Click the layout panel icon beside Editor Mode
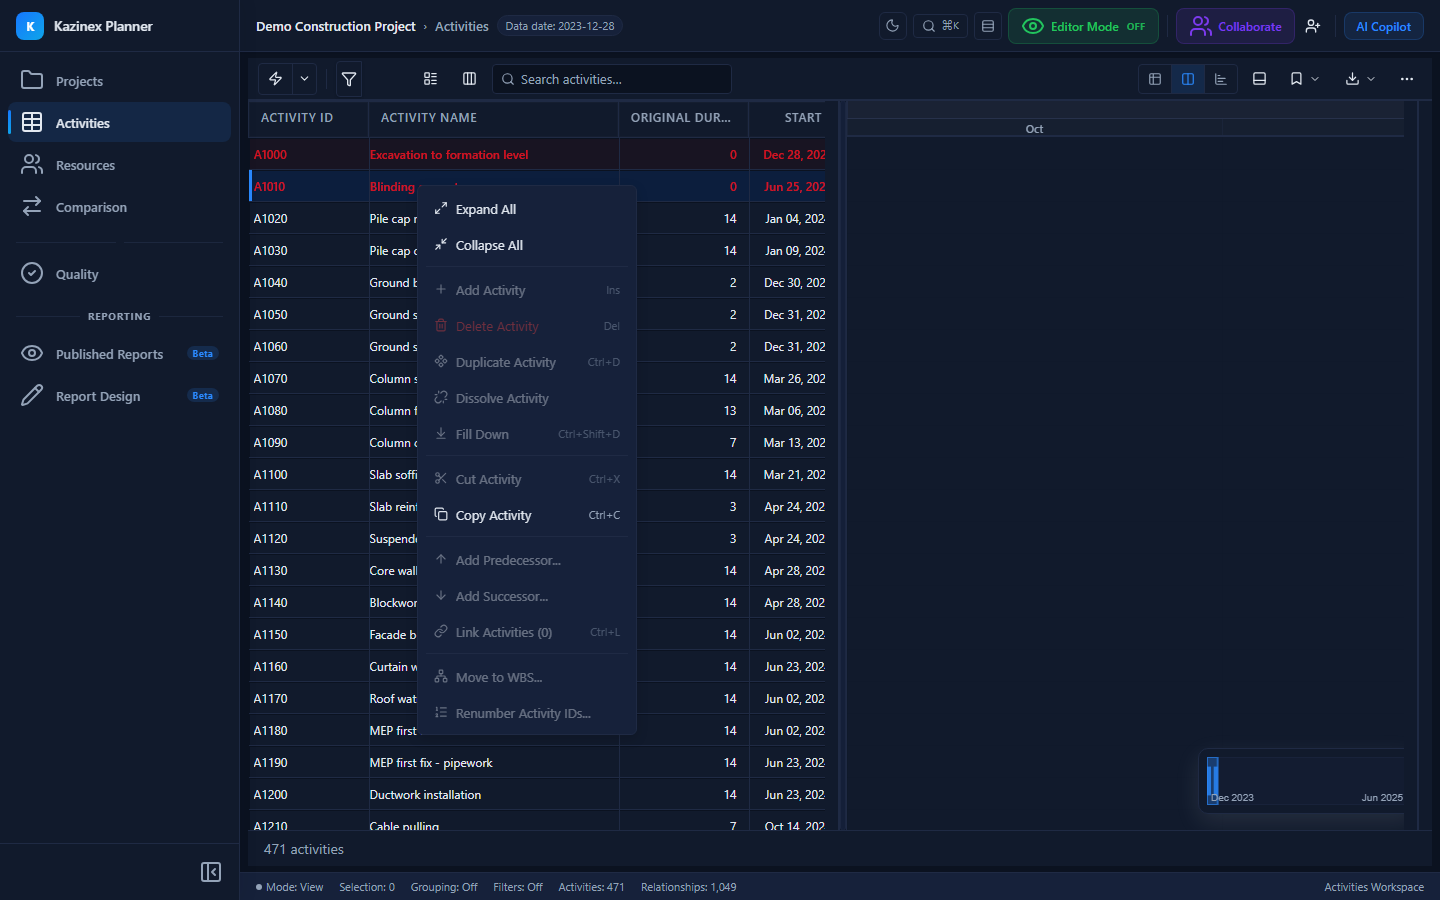This screenshot has height=900, width=1440. (x=988, y=26)
